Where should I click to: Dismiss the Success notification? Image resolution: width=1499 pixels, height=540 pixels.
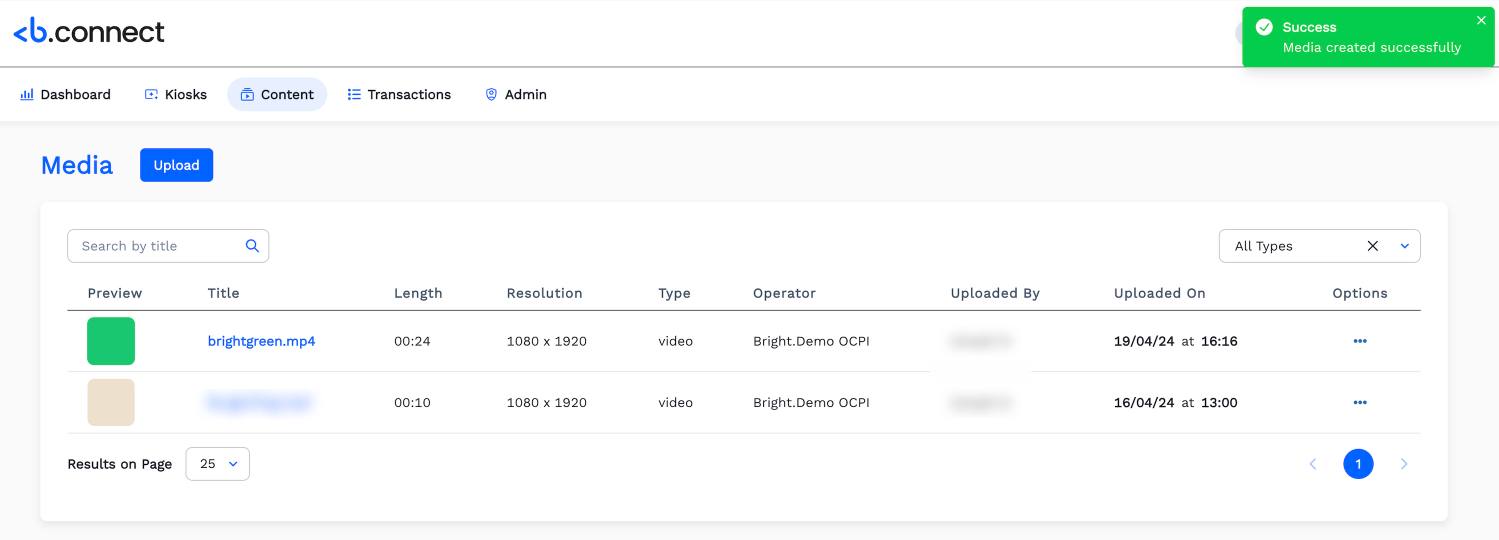point(1481,20)
